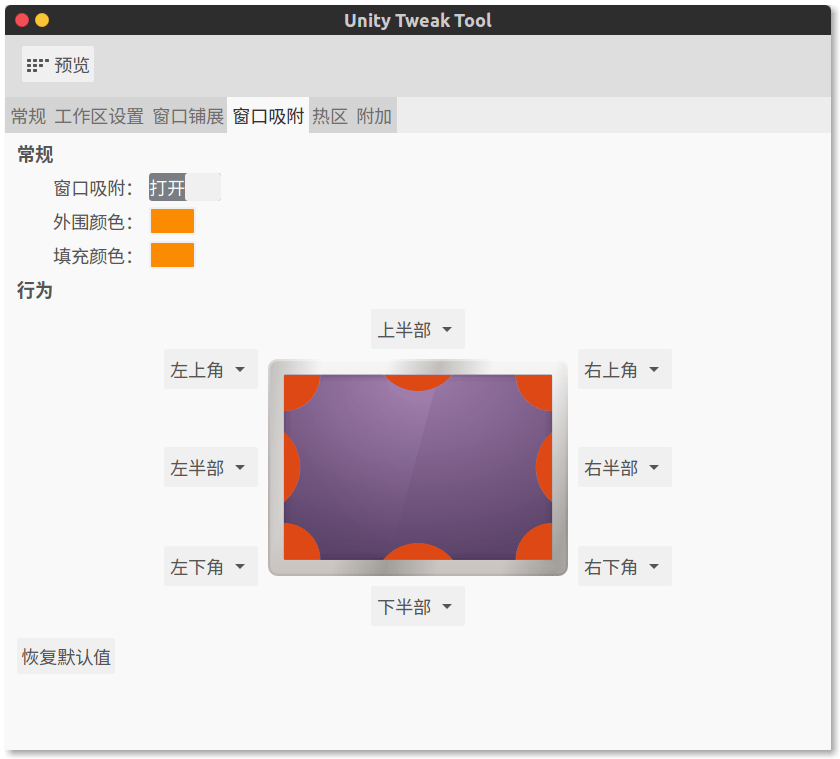Click the yellow minimize window button

tap(42, 20)
